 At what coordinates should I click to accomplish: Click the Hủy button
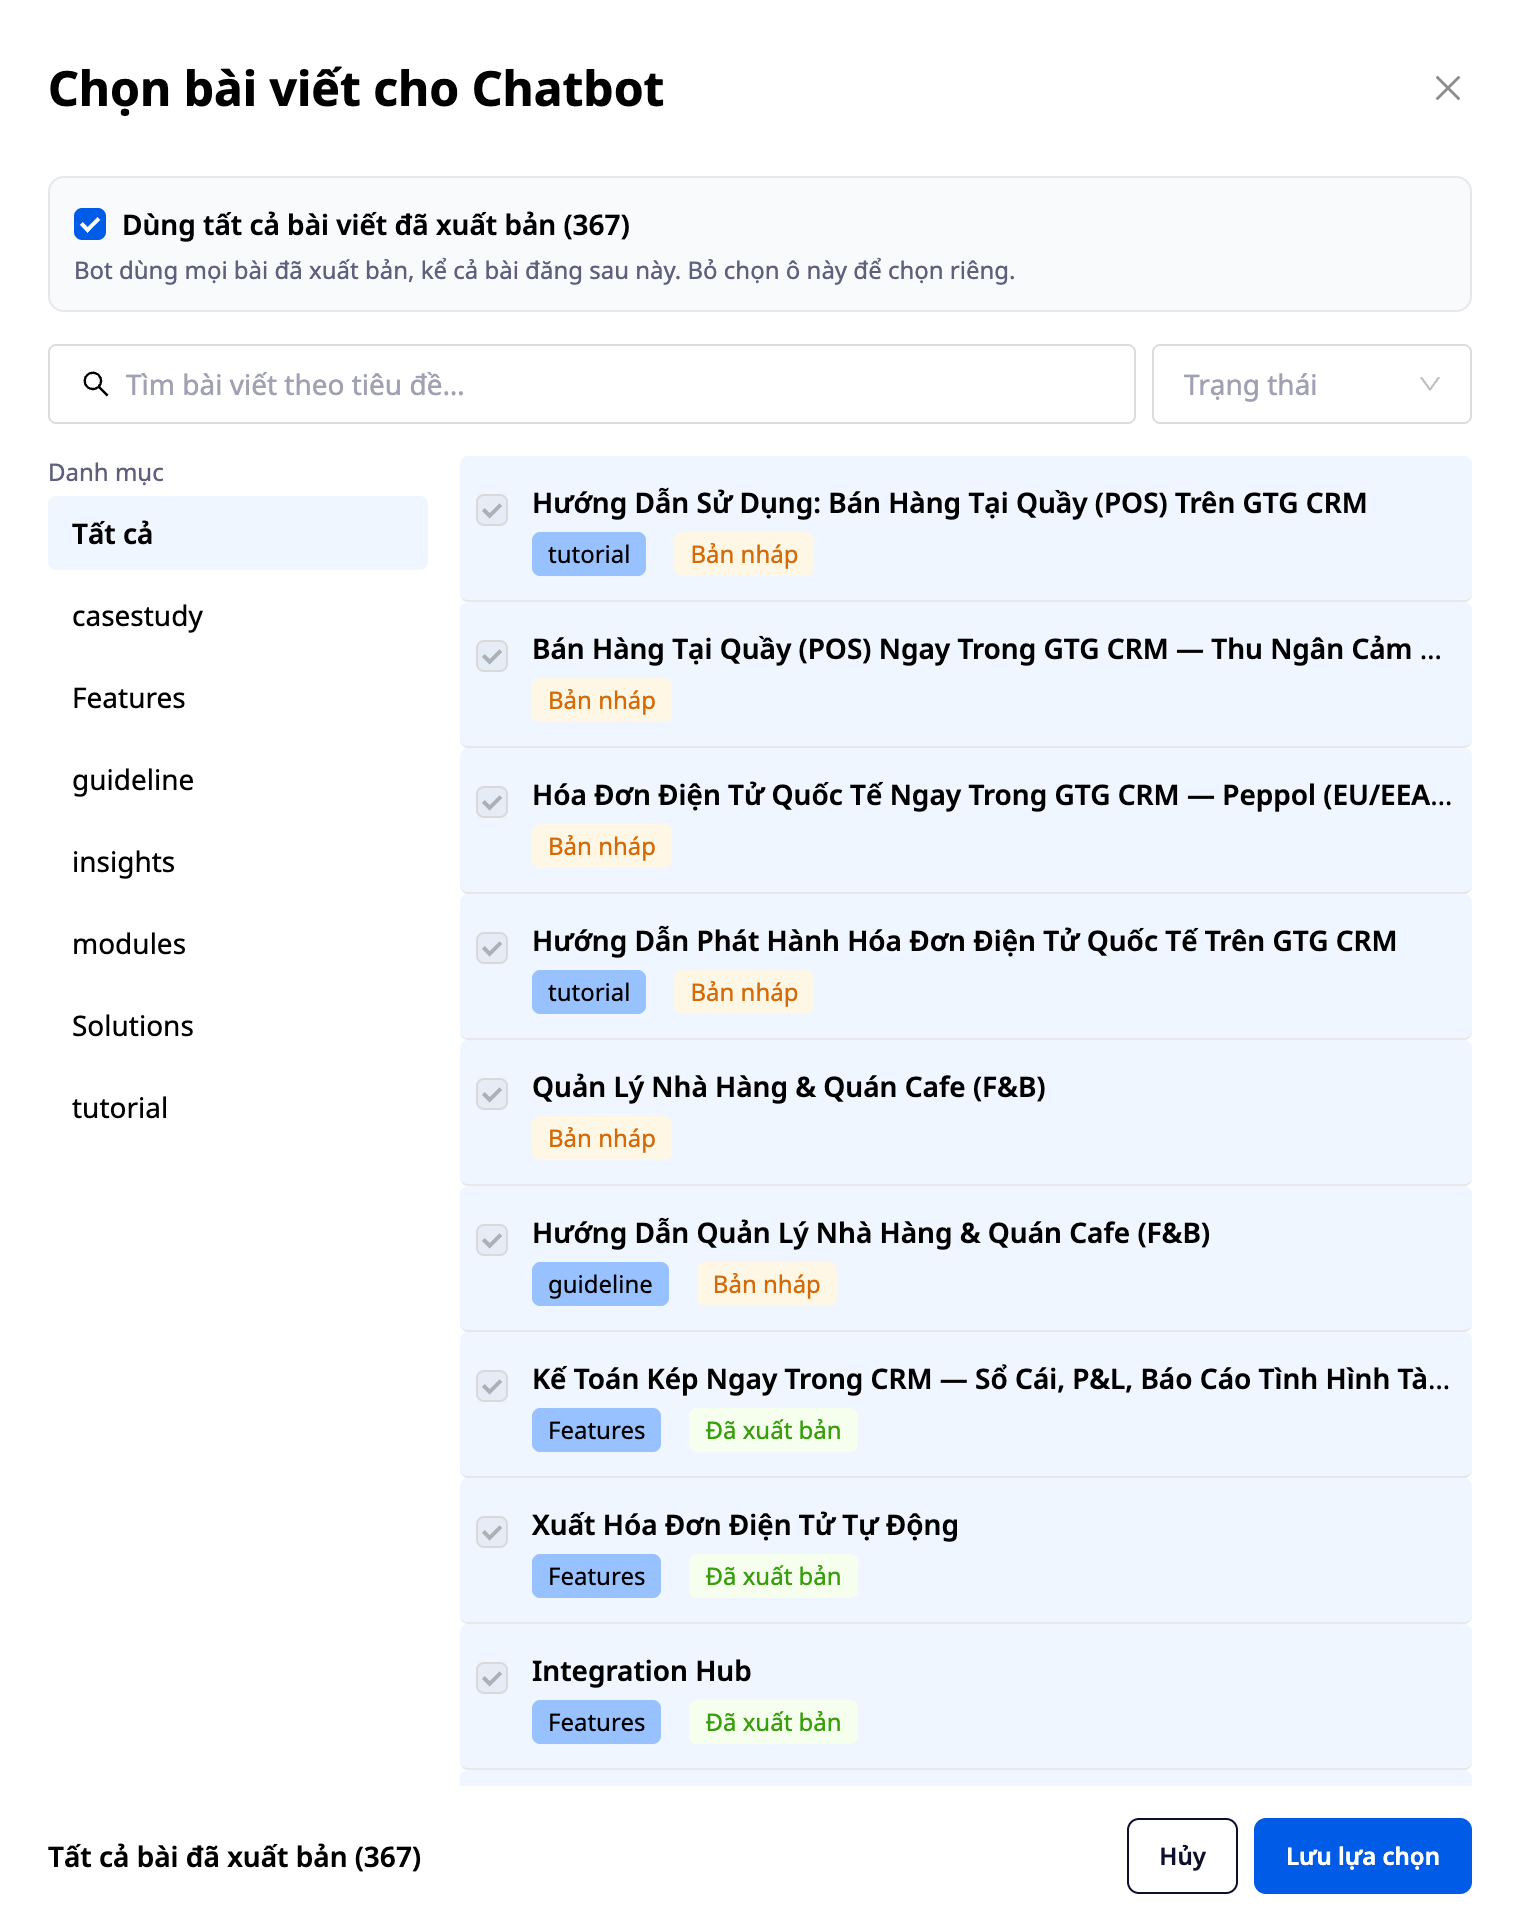pyautogui.click(x=1182, y=1856)
